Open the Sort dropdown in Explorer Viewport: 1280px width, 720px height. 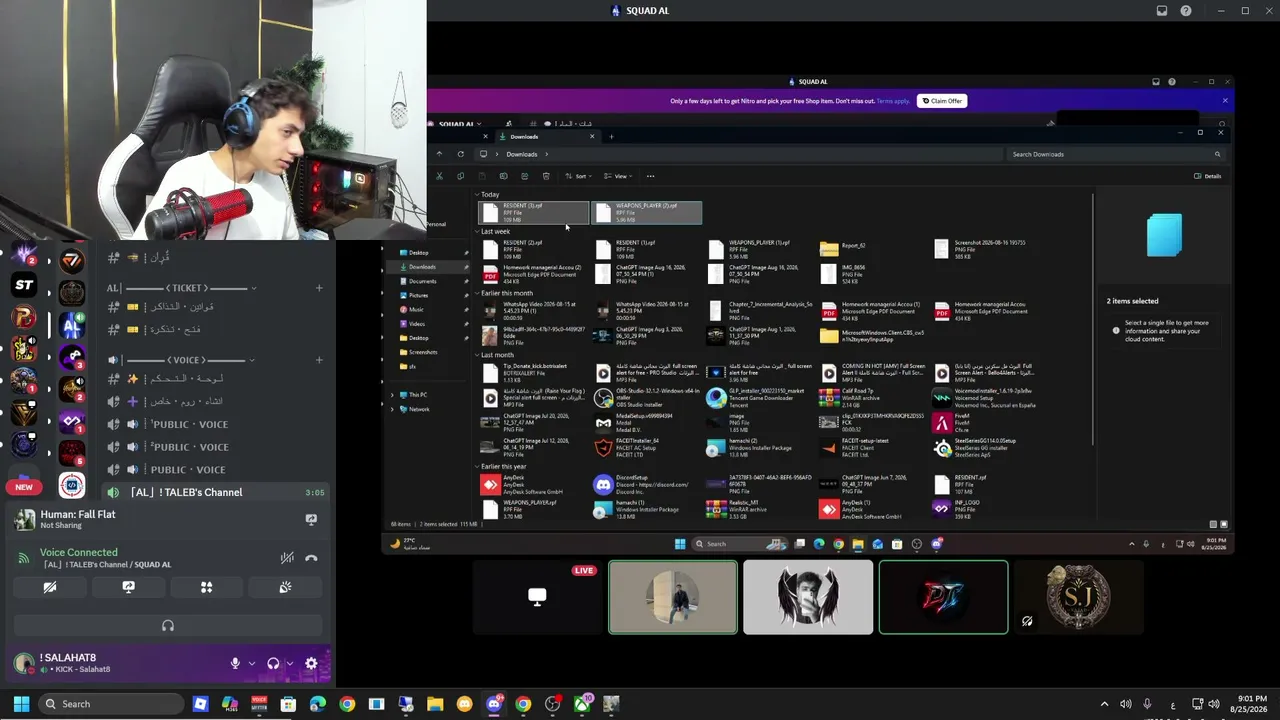pyautogui.click(x=577, y=176)
